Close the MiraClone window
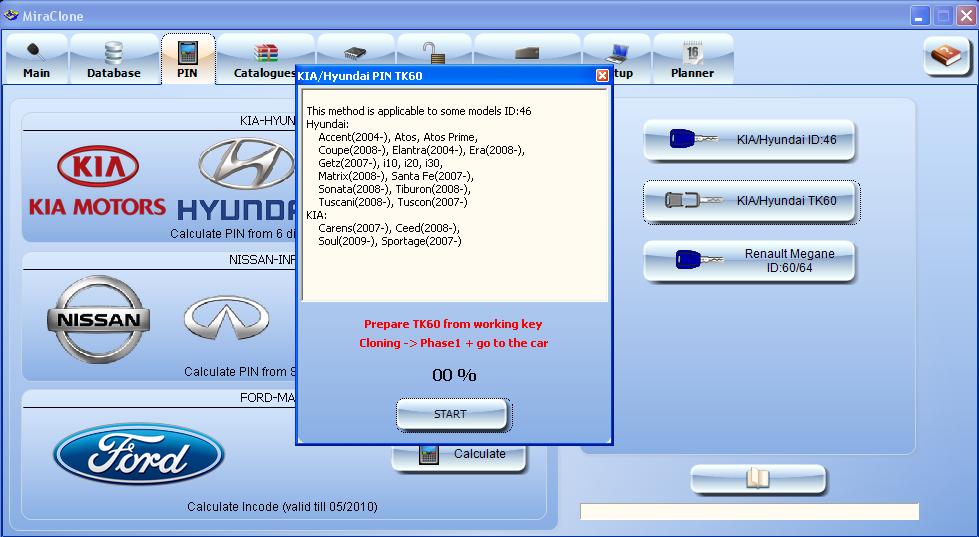 click(965, 16)
